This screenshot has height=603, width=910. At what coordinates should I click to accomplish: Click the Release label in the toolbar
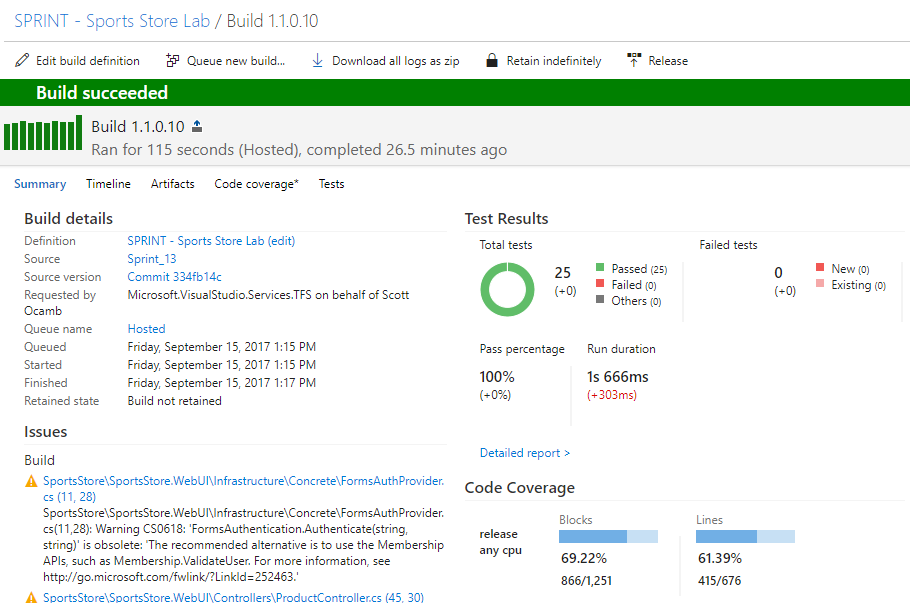pos(668,61)
